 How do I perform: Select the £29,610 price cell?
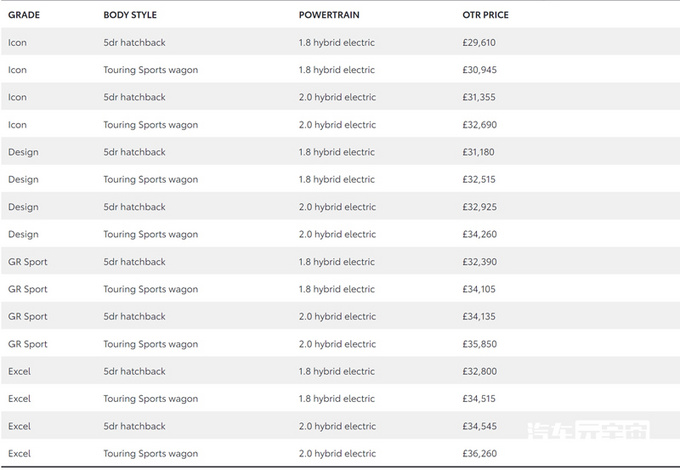[473, 43]
